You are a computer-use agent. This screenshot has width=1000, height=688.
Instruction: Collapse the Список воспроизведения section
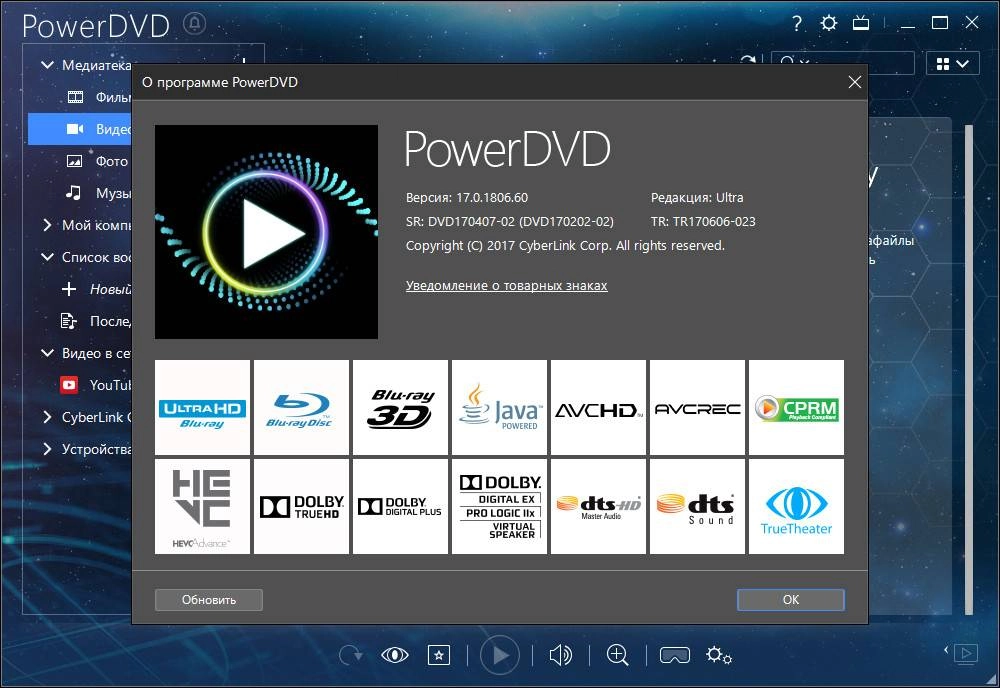tap(47, 256)
